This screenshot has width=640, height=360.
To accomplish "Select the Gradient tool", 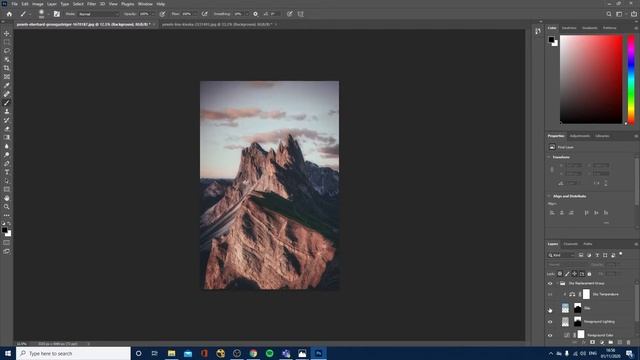I will [x=7, y=138].
